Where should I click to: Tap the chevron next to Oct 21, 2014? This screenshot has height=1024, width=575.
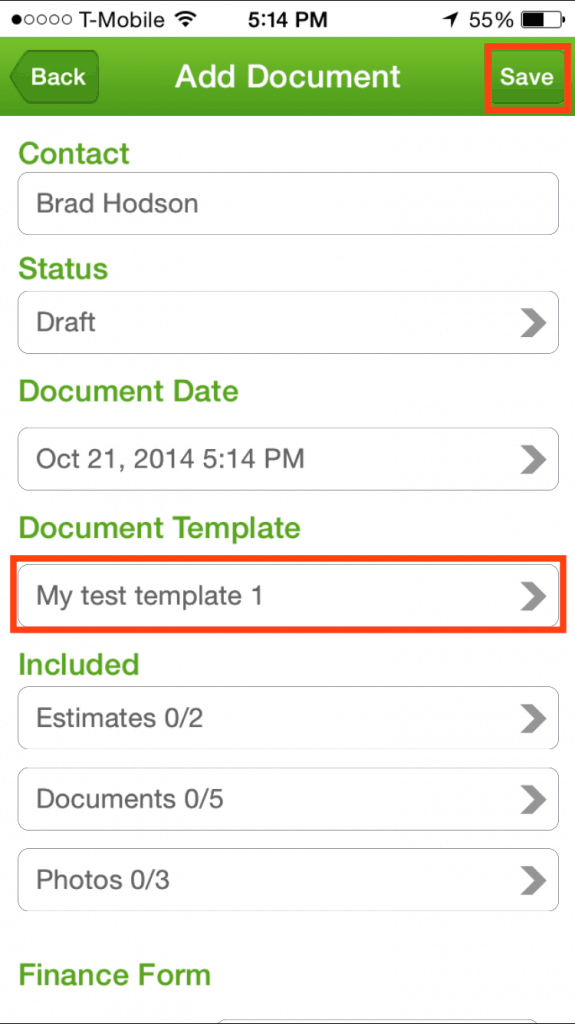pyautogui.click(x=533, y=459)
